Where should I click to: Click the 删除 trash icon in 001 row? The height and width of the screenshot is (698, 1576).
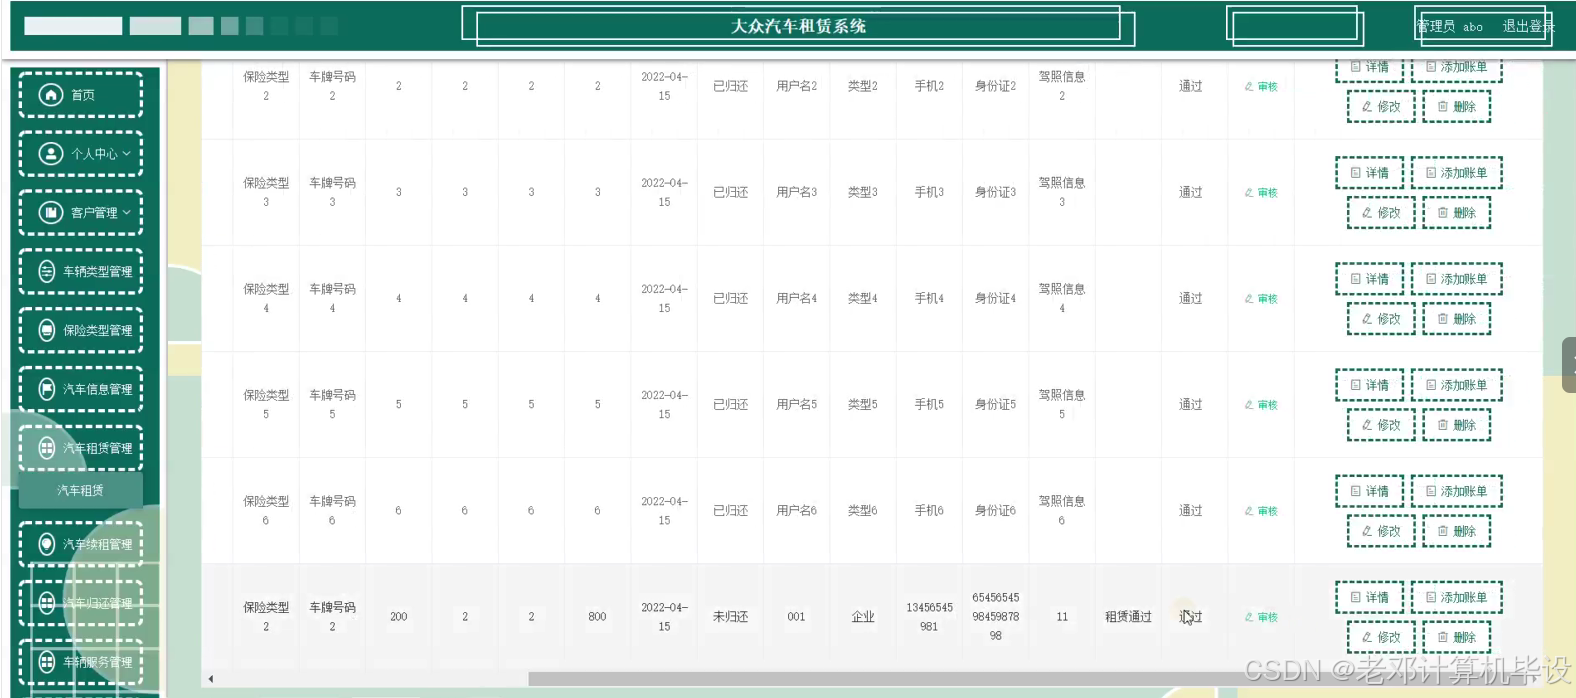click(x=1443, y=637)
